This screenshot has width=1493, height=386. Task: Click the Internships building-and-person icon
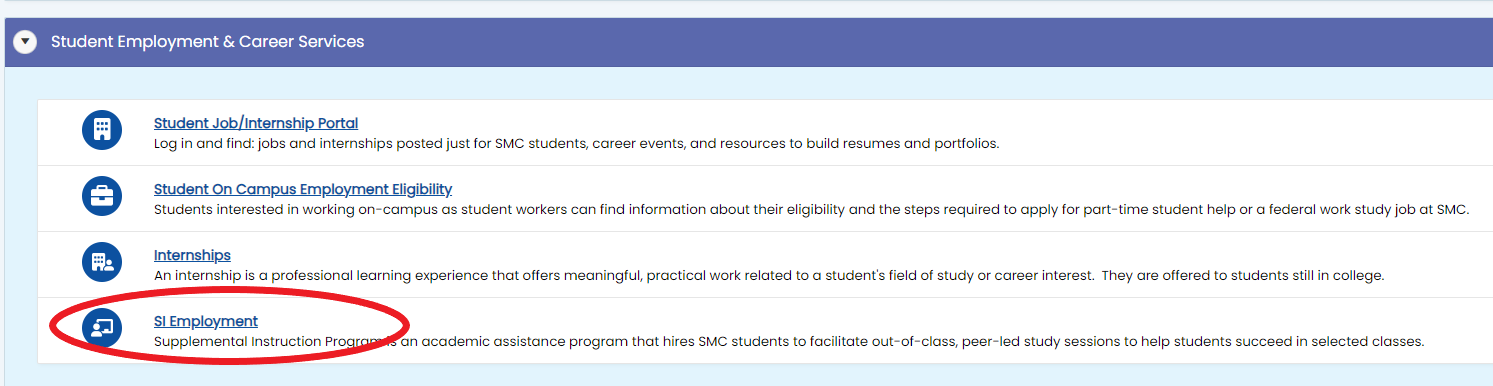(101, 262)
